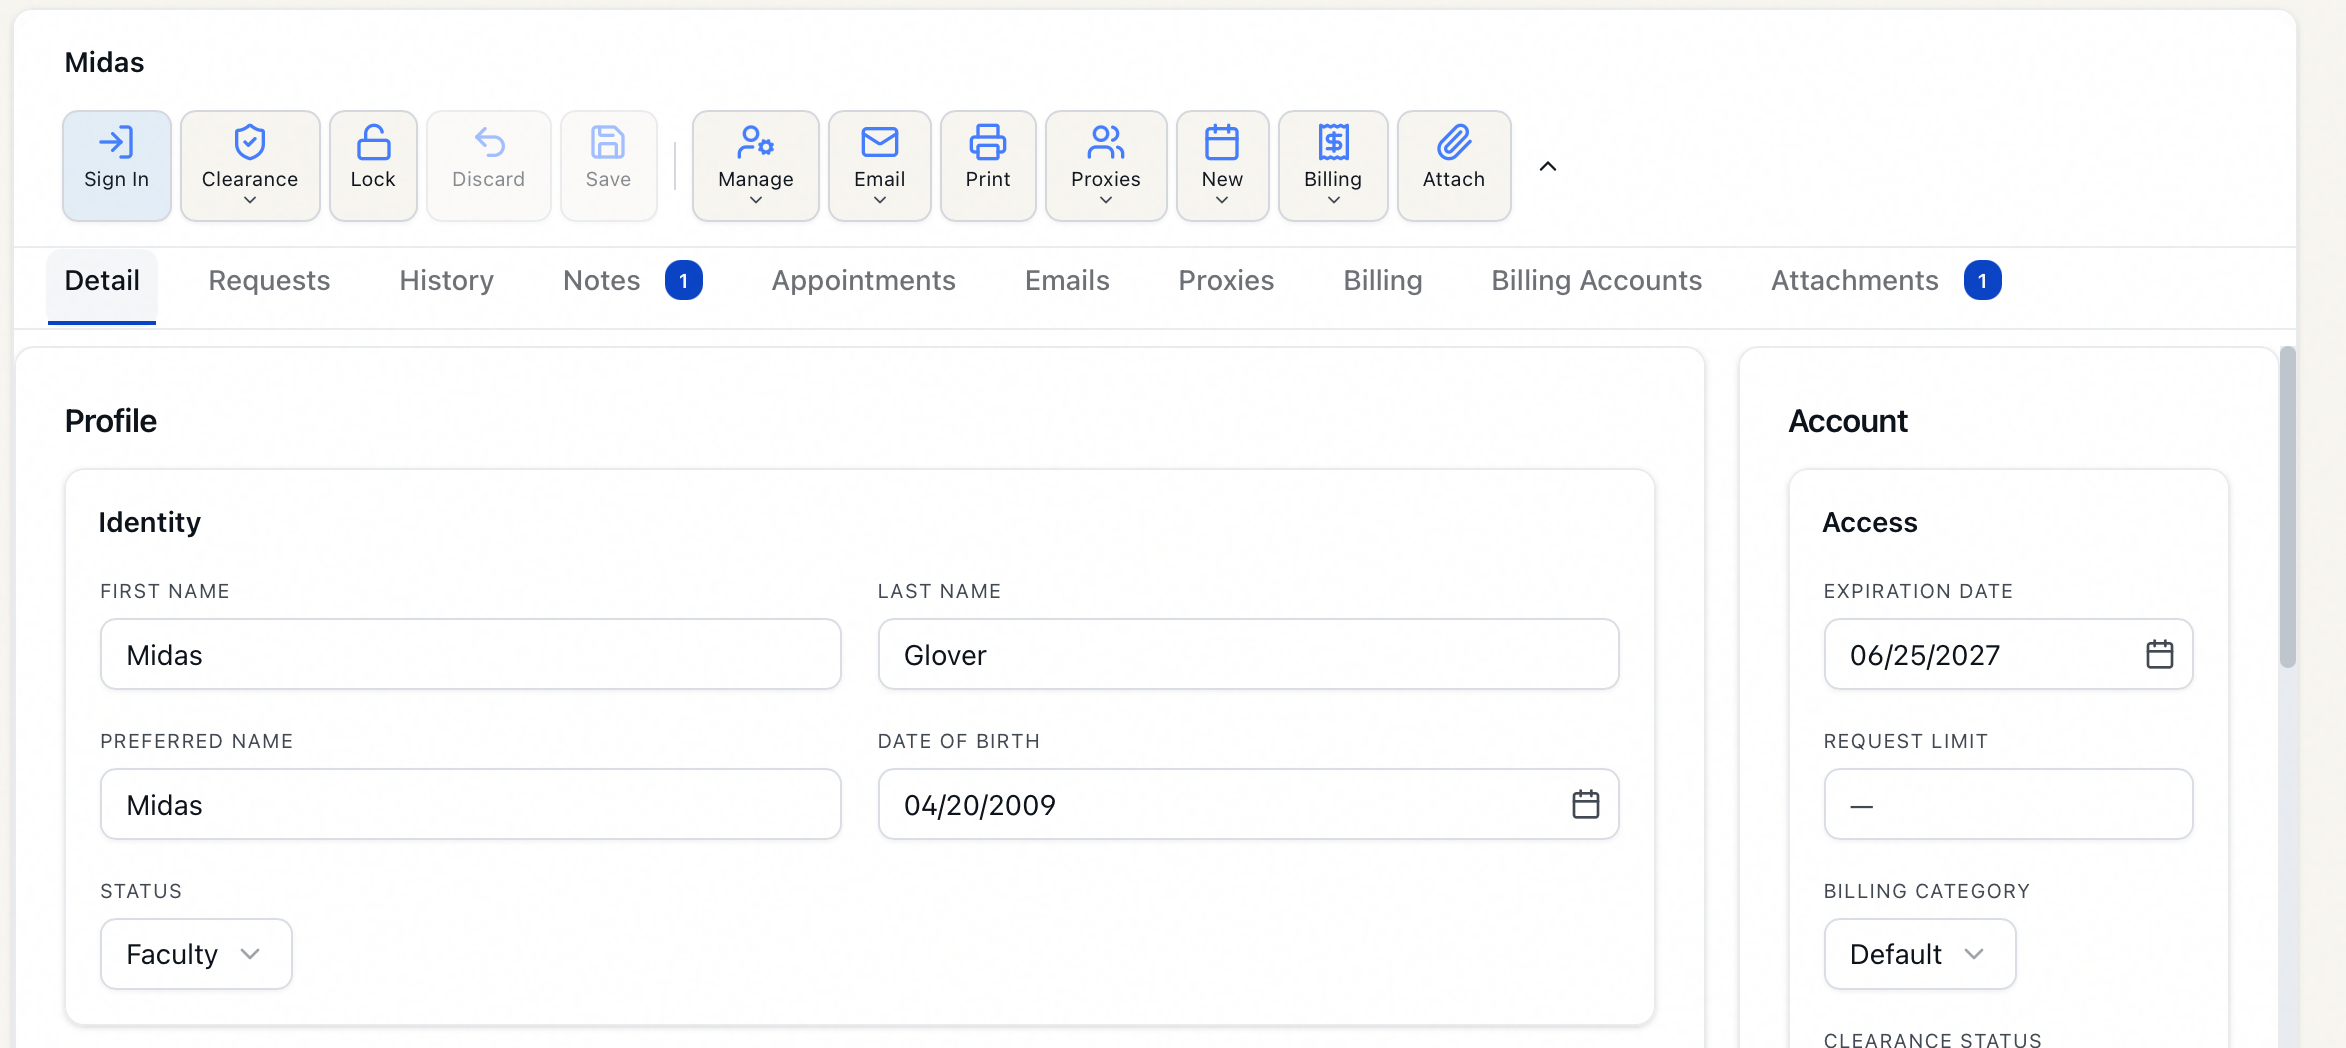The image size is (2346, 1048).
Task: Open the Expiration Date calendar picker
Action: [x=2160, y=654]
